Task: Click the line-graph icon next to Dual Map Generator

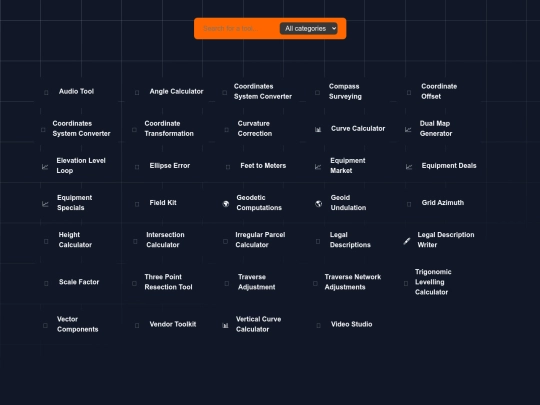Action: [x=408, y=129]
